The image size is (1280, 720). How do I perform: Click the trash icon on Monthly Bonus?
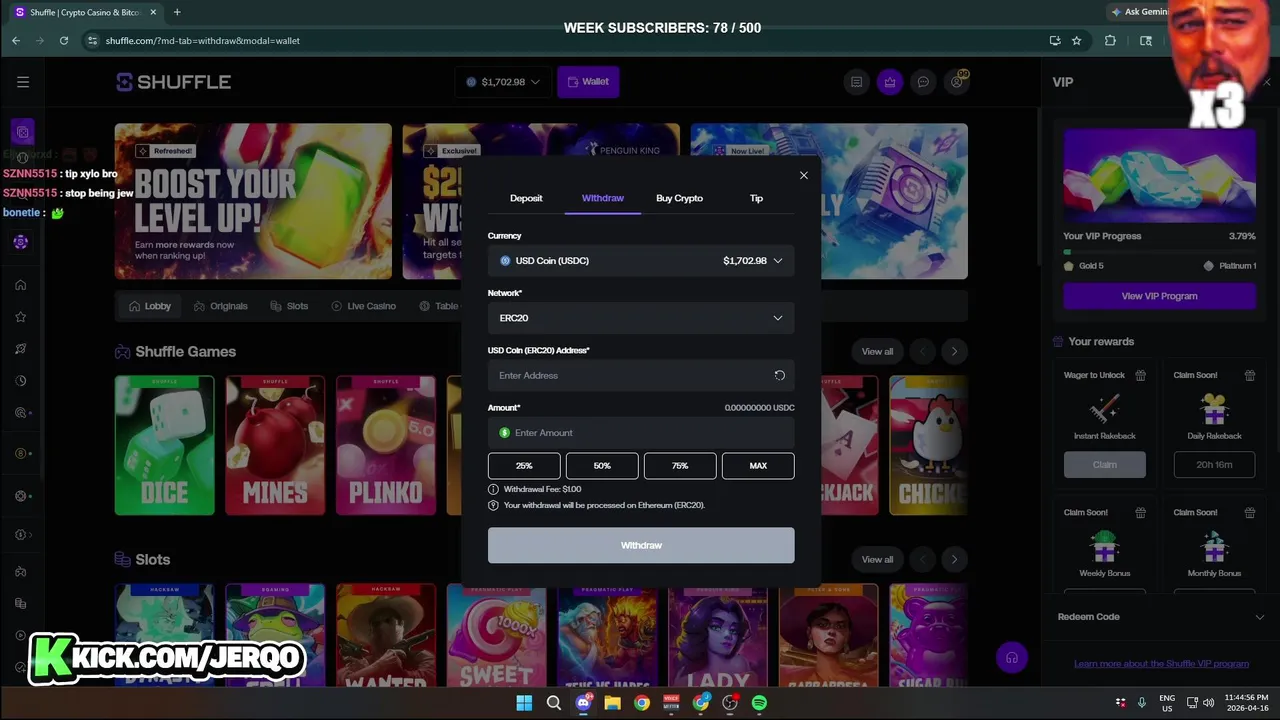(x=1250, y=512)
